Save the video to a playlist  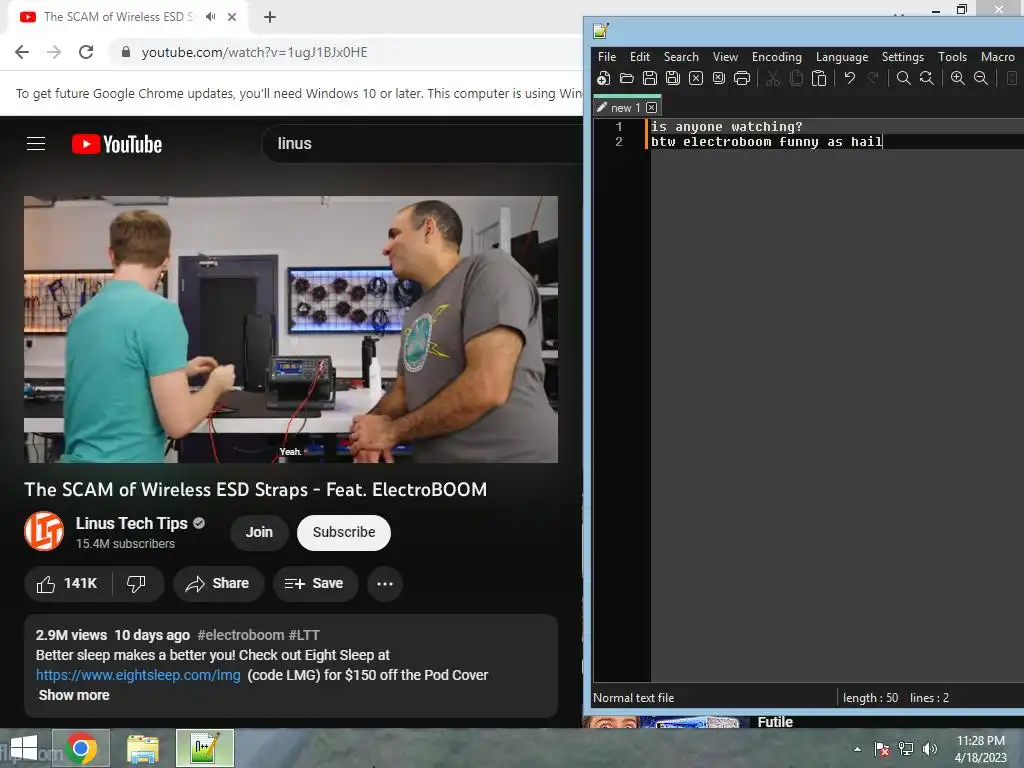click(x=315, y=583)
